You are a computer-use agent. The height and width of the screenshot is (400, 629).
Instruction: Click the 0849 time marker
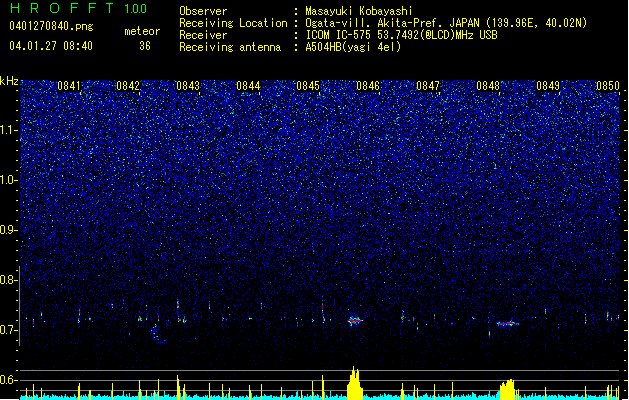pos(548,85)
